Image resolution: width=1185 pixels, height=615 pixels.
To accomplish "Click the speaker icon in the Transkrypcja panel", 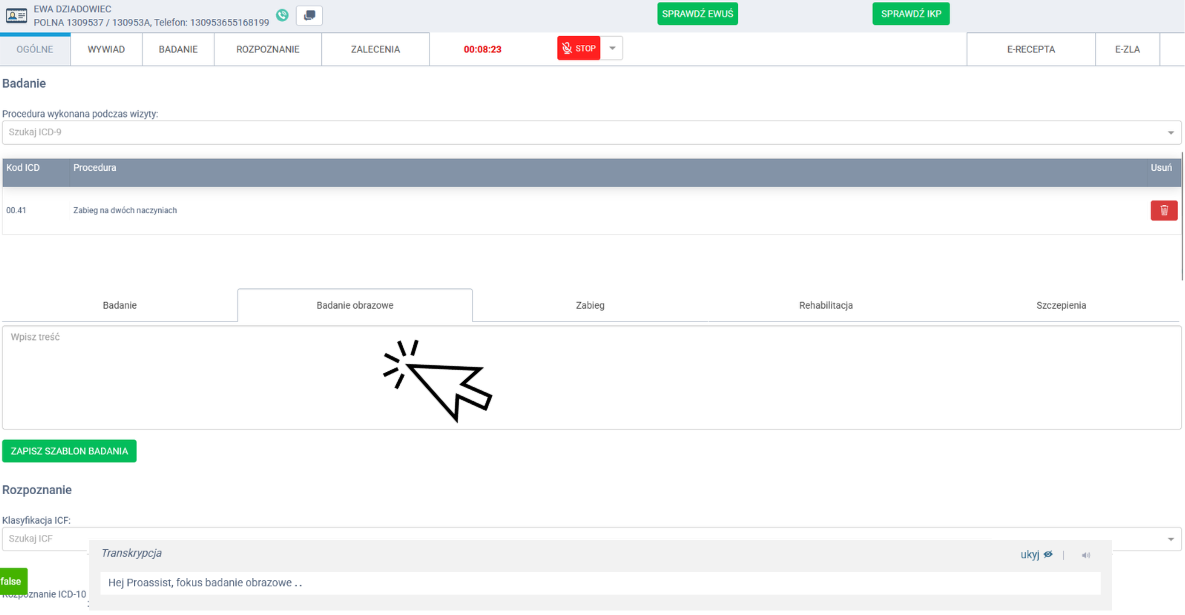I will coord(1086,555).
